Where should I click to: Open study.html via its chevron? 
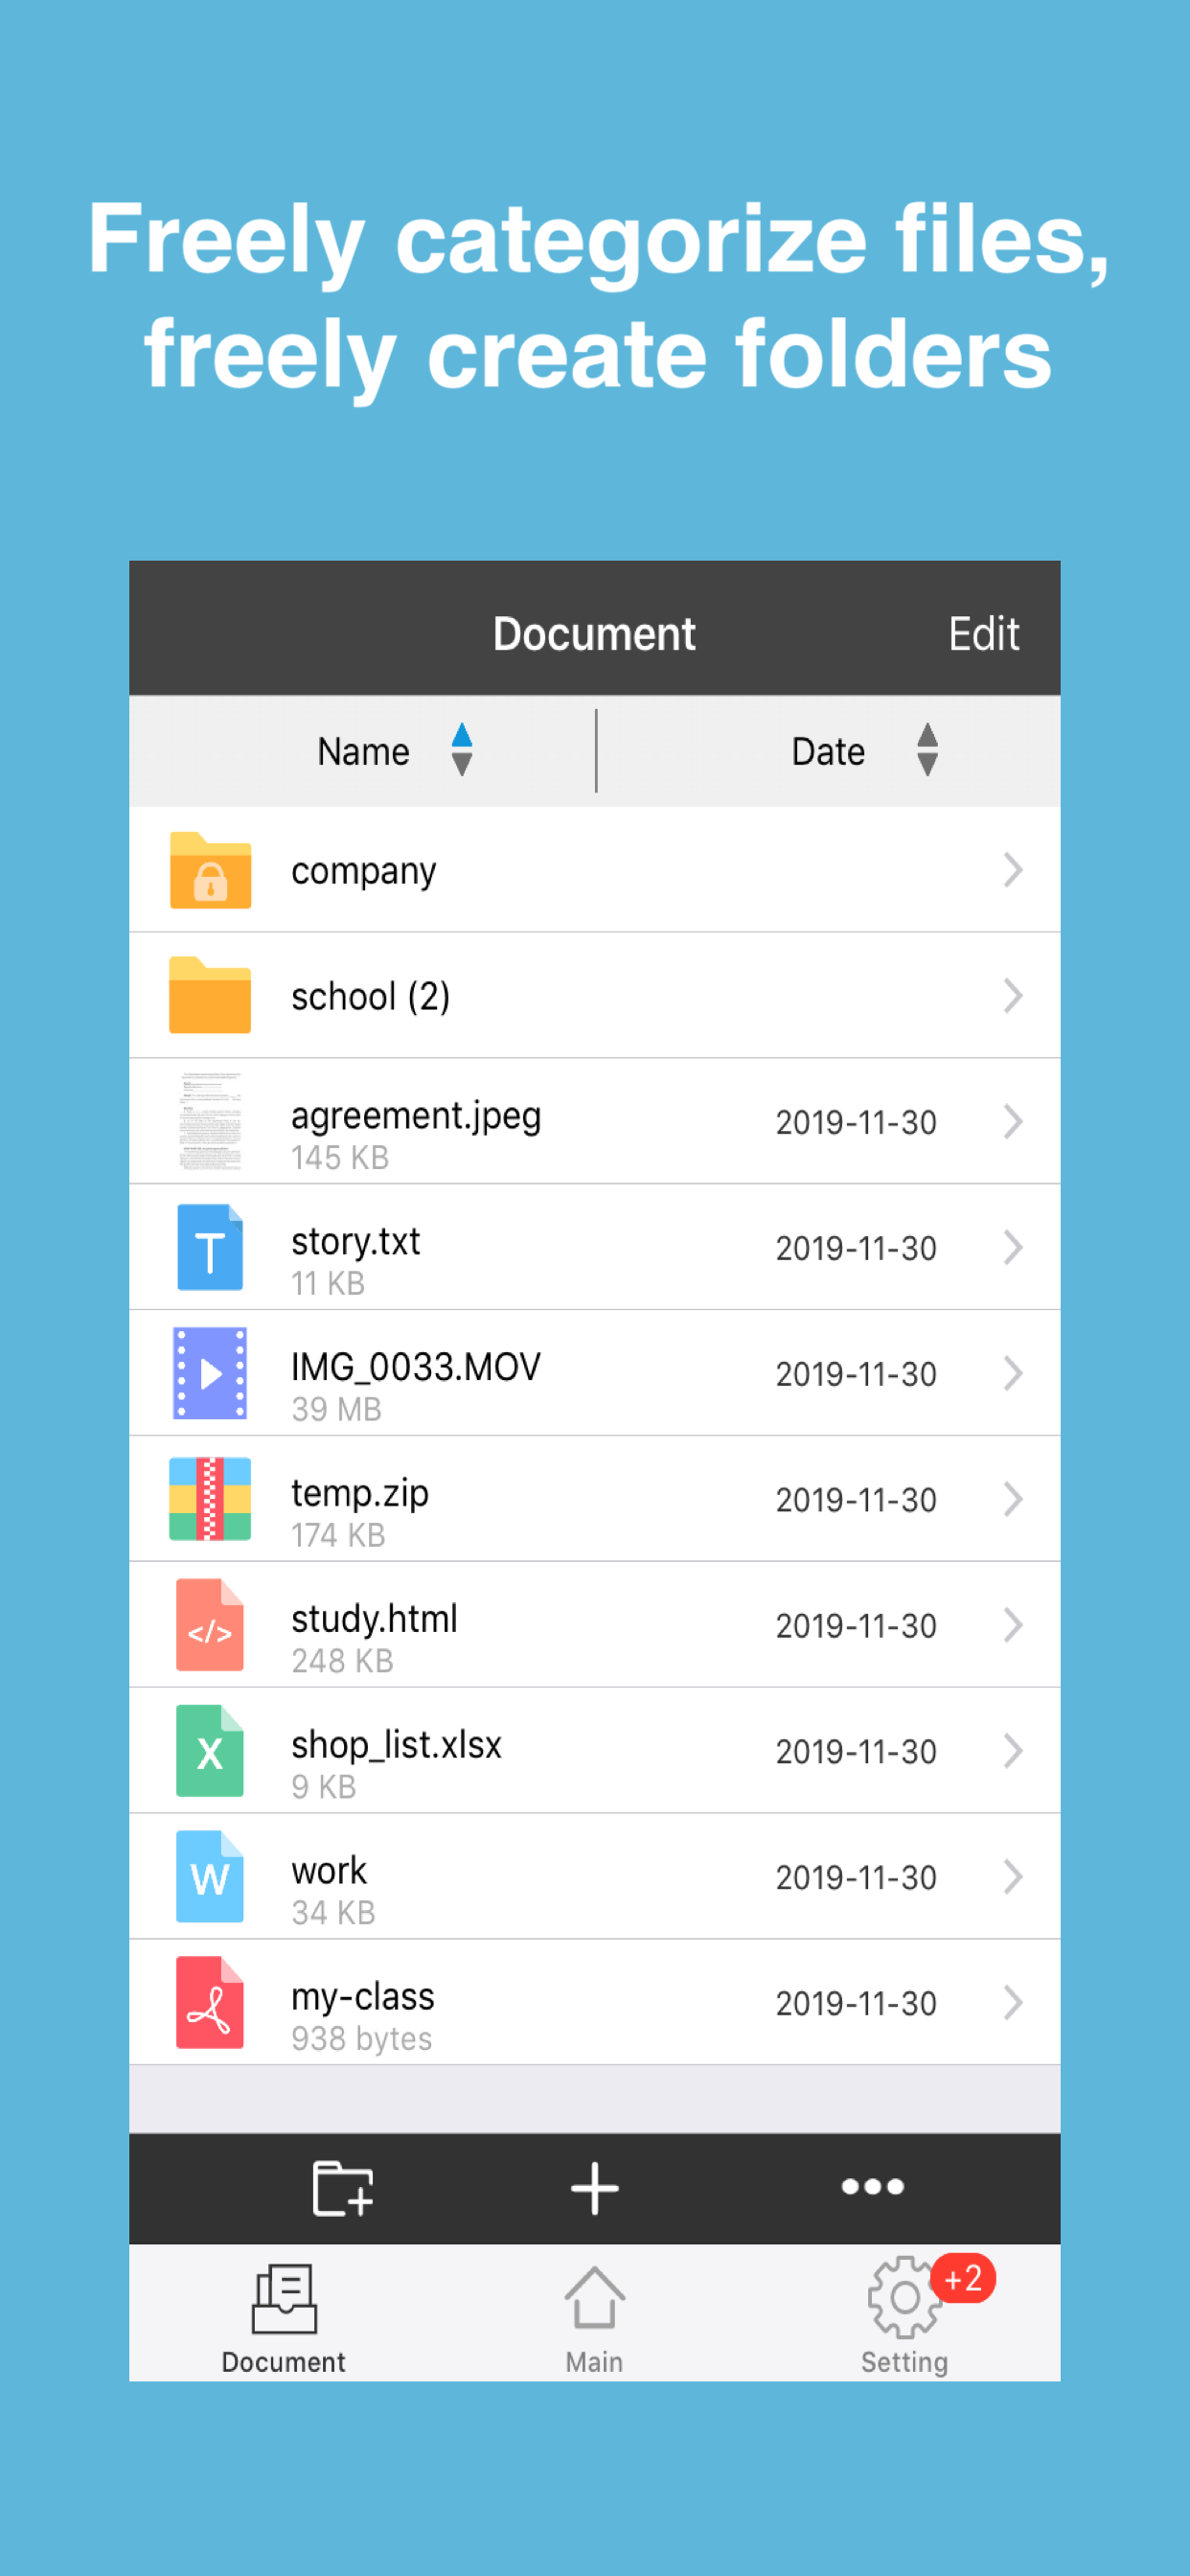point(1013,1626)
